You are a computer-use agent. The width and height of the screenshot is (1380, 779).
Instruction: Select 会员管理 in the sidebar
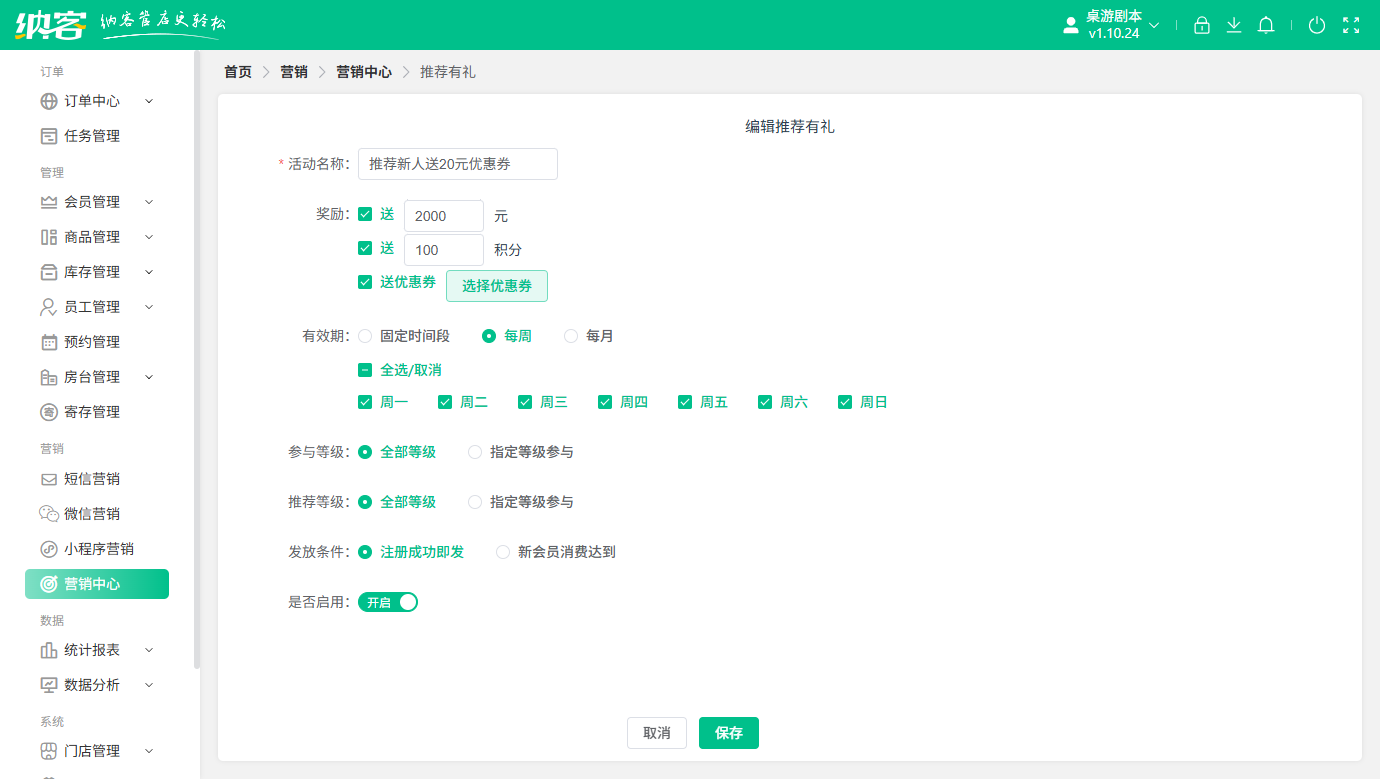pyautogui.click(x=91, y=201)
